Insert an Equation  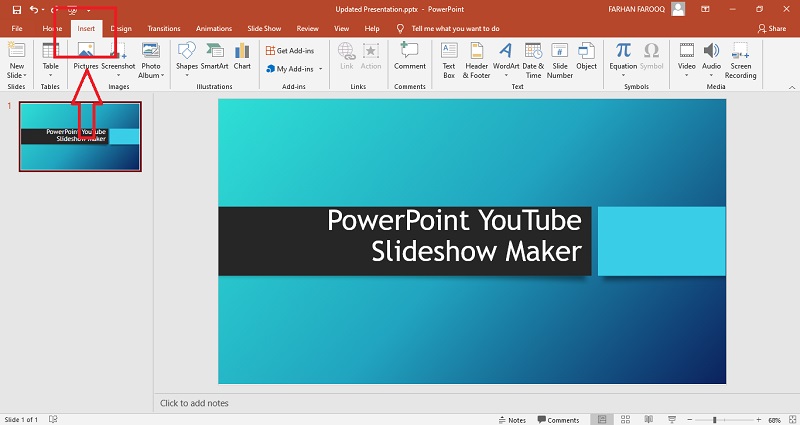pyautogui.click(x=623, y=60)
